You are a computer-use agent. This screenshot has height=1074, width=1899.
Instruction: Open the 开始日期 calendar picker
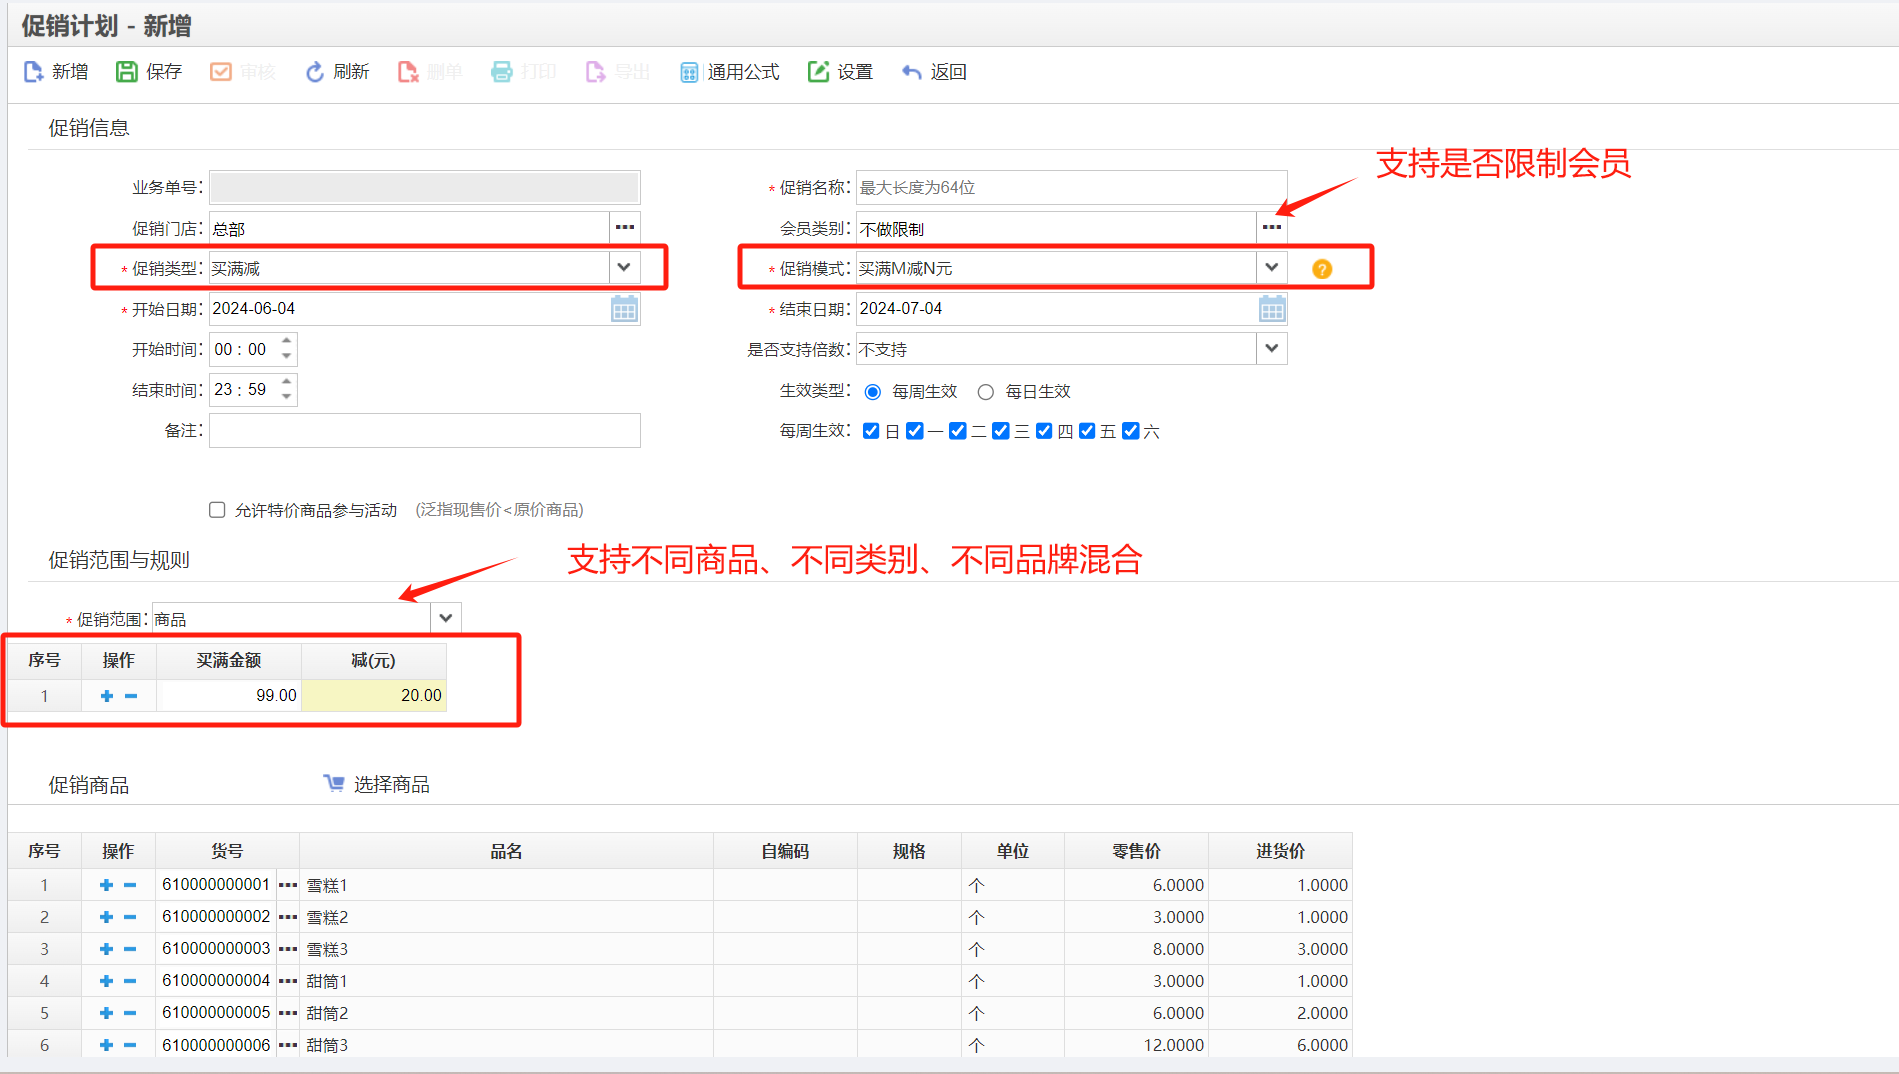click(624, 308)
